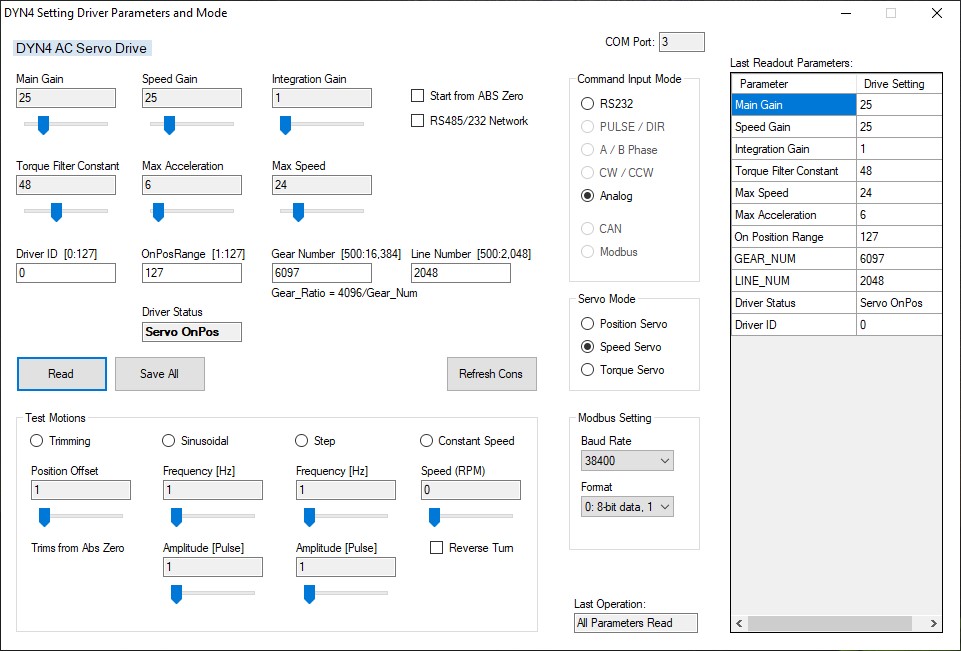This screenshot has width=961, height=651.
Task: Click the Driver ID input field
Action: [66, 273]
